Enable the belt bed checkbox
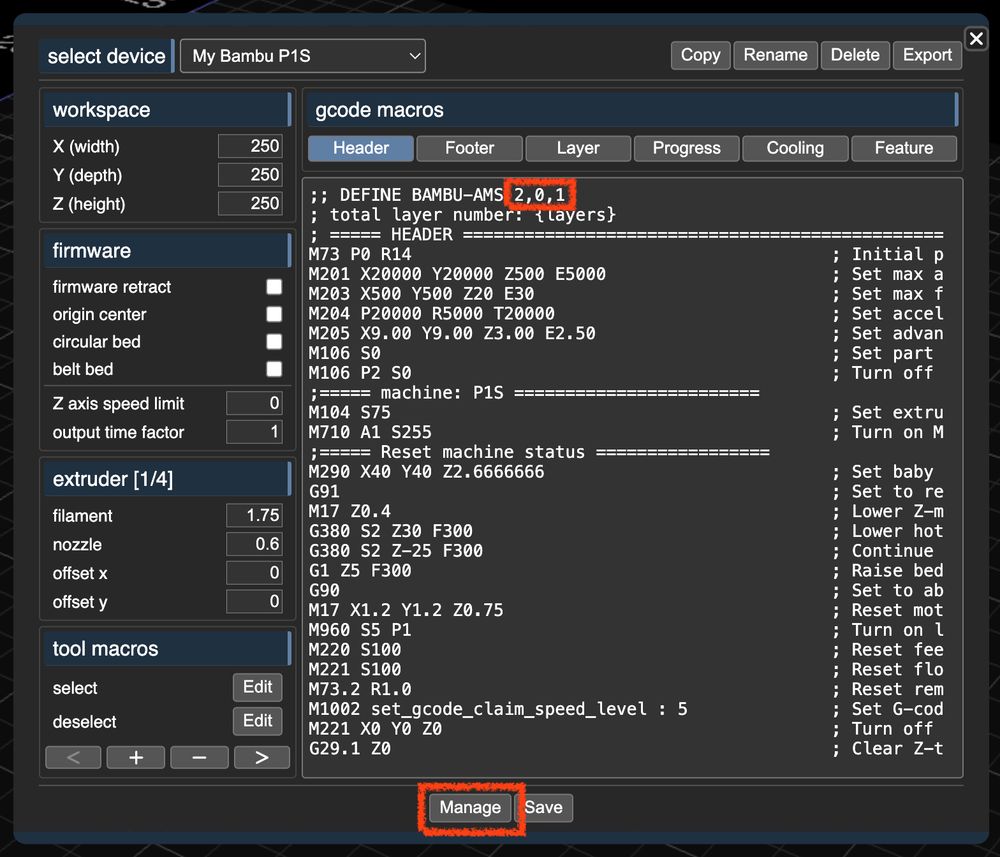Viewport: 1000px width, 857px height. click(x=274, y=369)
